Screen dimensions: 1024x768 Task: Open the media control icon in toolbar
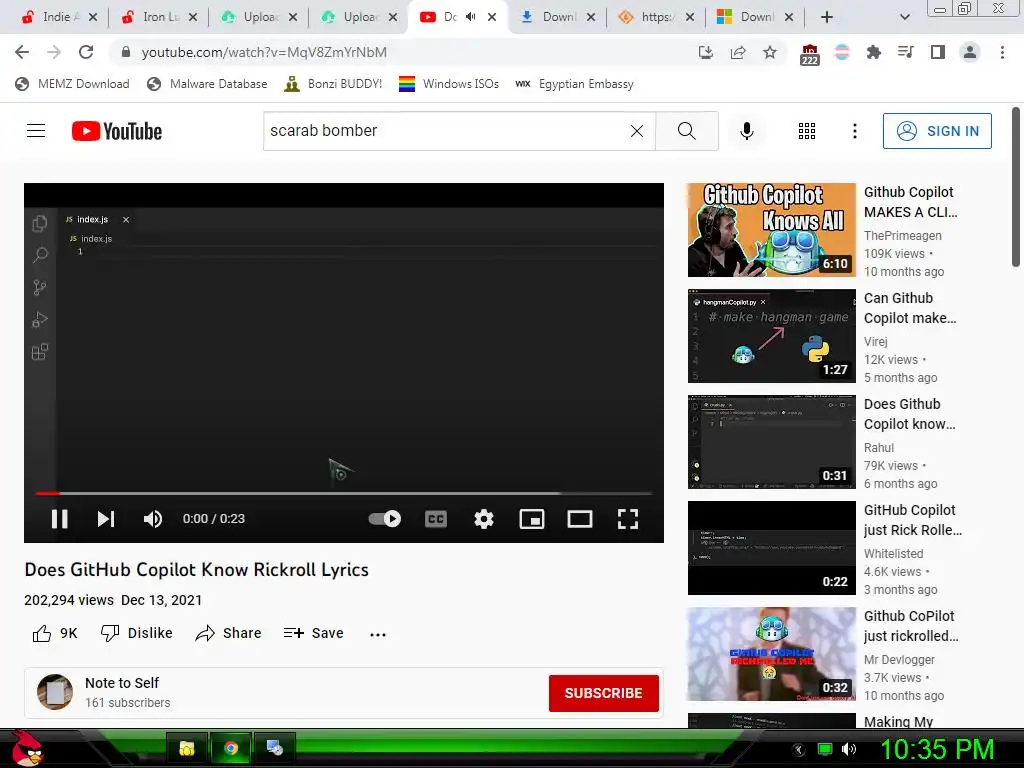click(x=905, y=52)
